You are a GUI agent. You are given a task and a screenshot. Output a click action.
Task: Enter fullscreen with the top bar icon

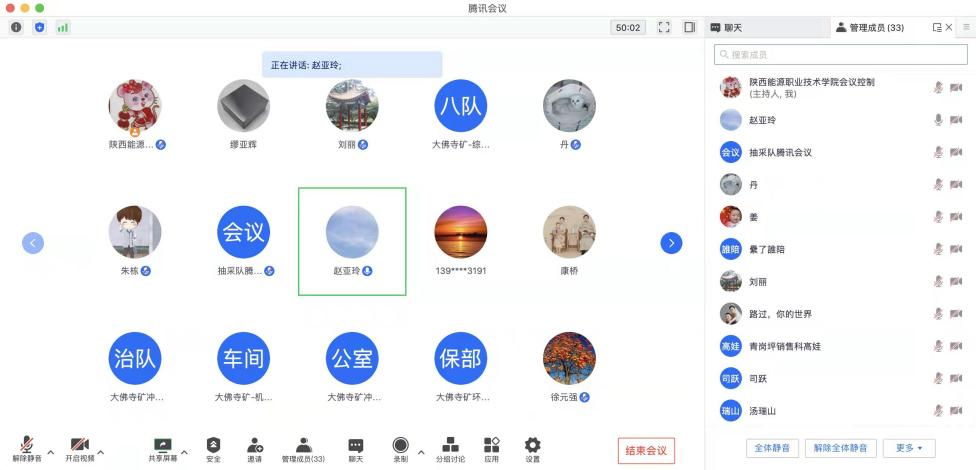click(664, 27)
